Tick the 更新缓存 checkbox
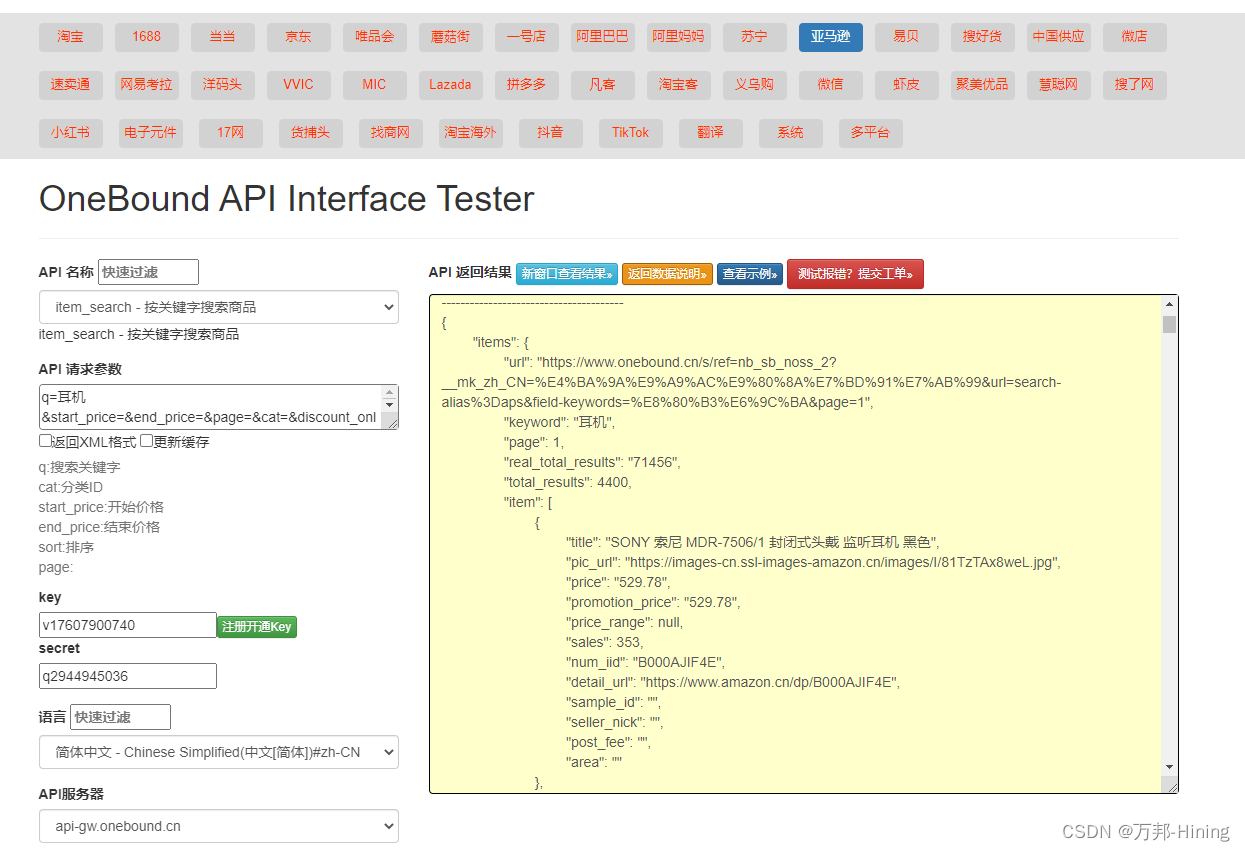Screen dimensions: 1245x851 point(146,441)
